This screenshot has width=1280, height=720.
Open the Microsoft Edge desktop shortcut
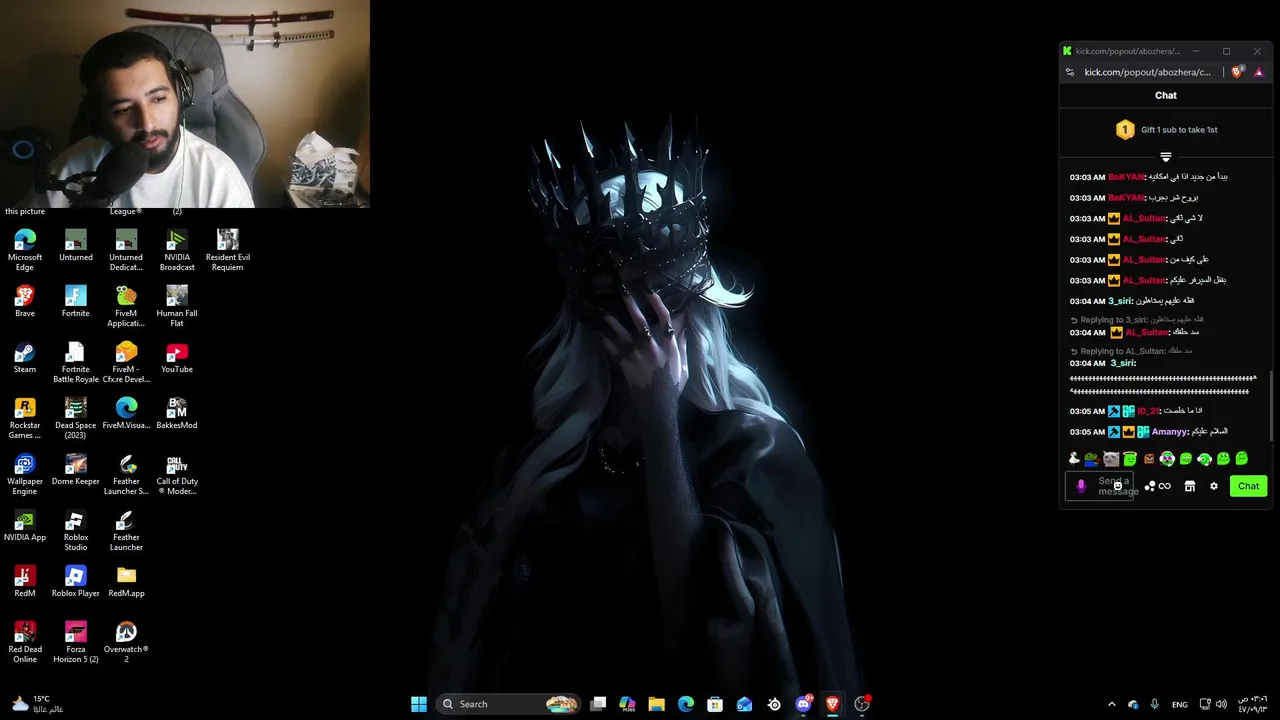(25, 250)
